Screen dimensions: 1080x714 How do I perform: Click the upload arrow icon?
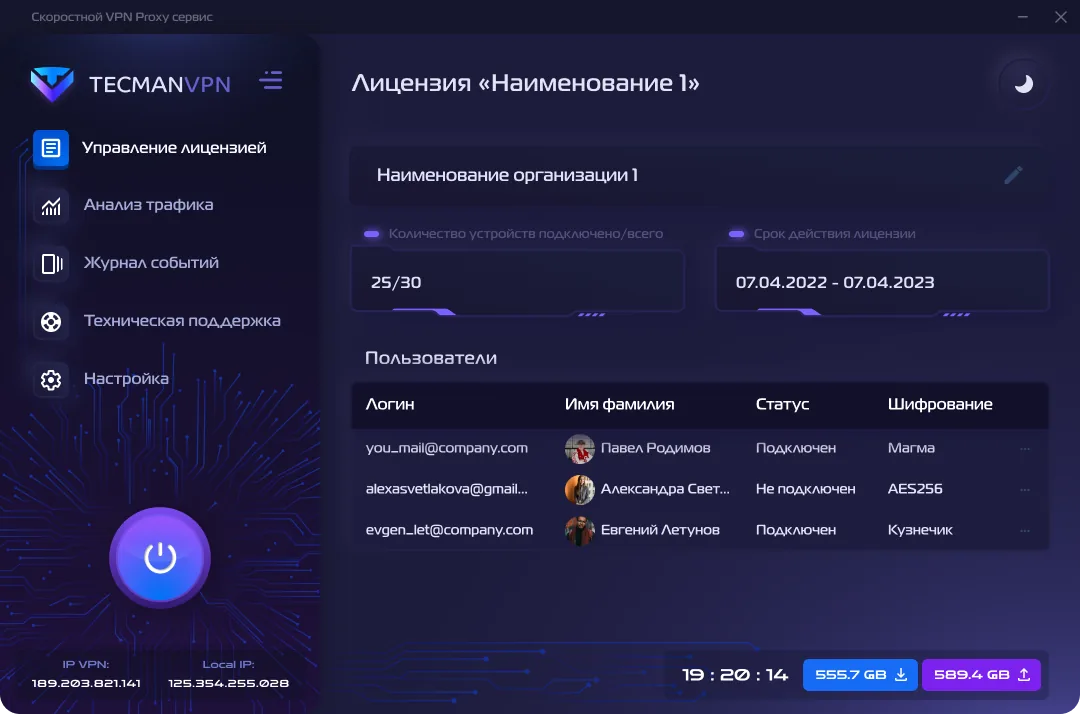1024,675
